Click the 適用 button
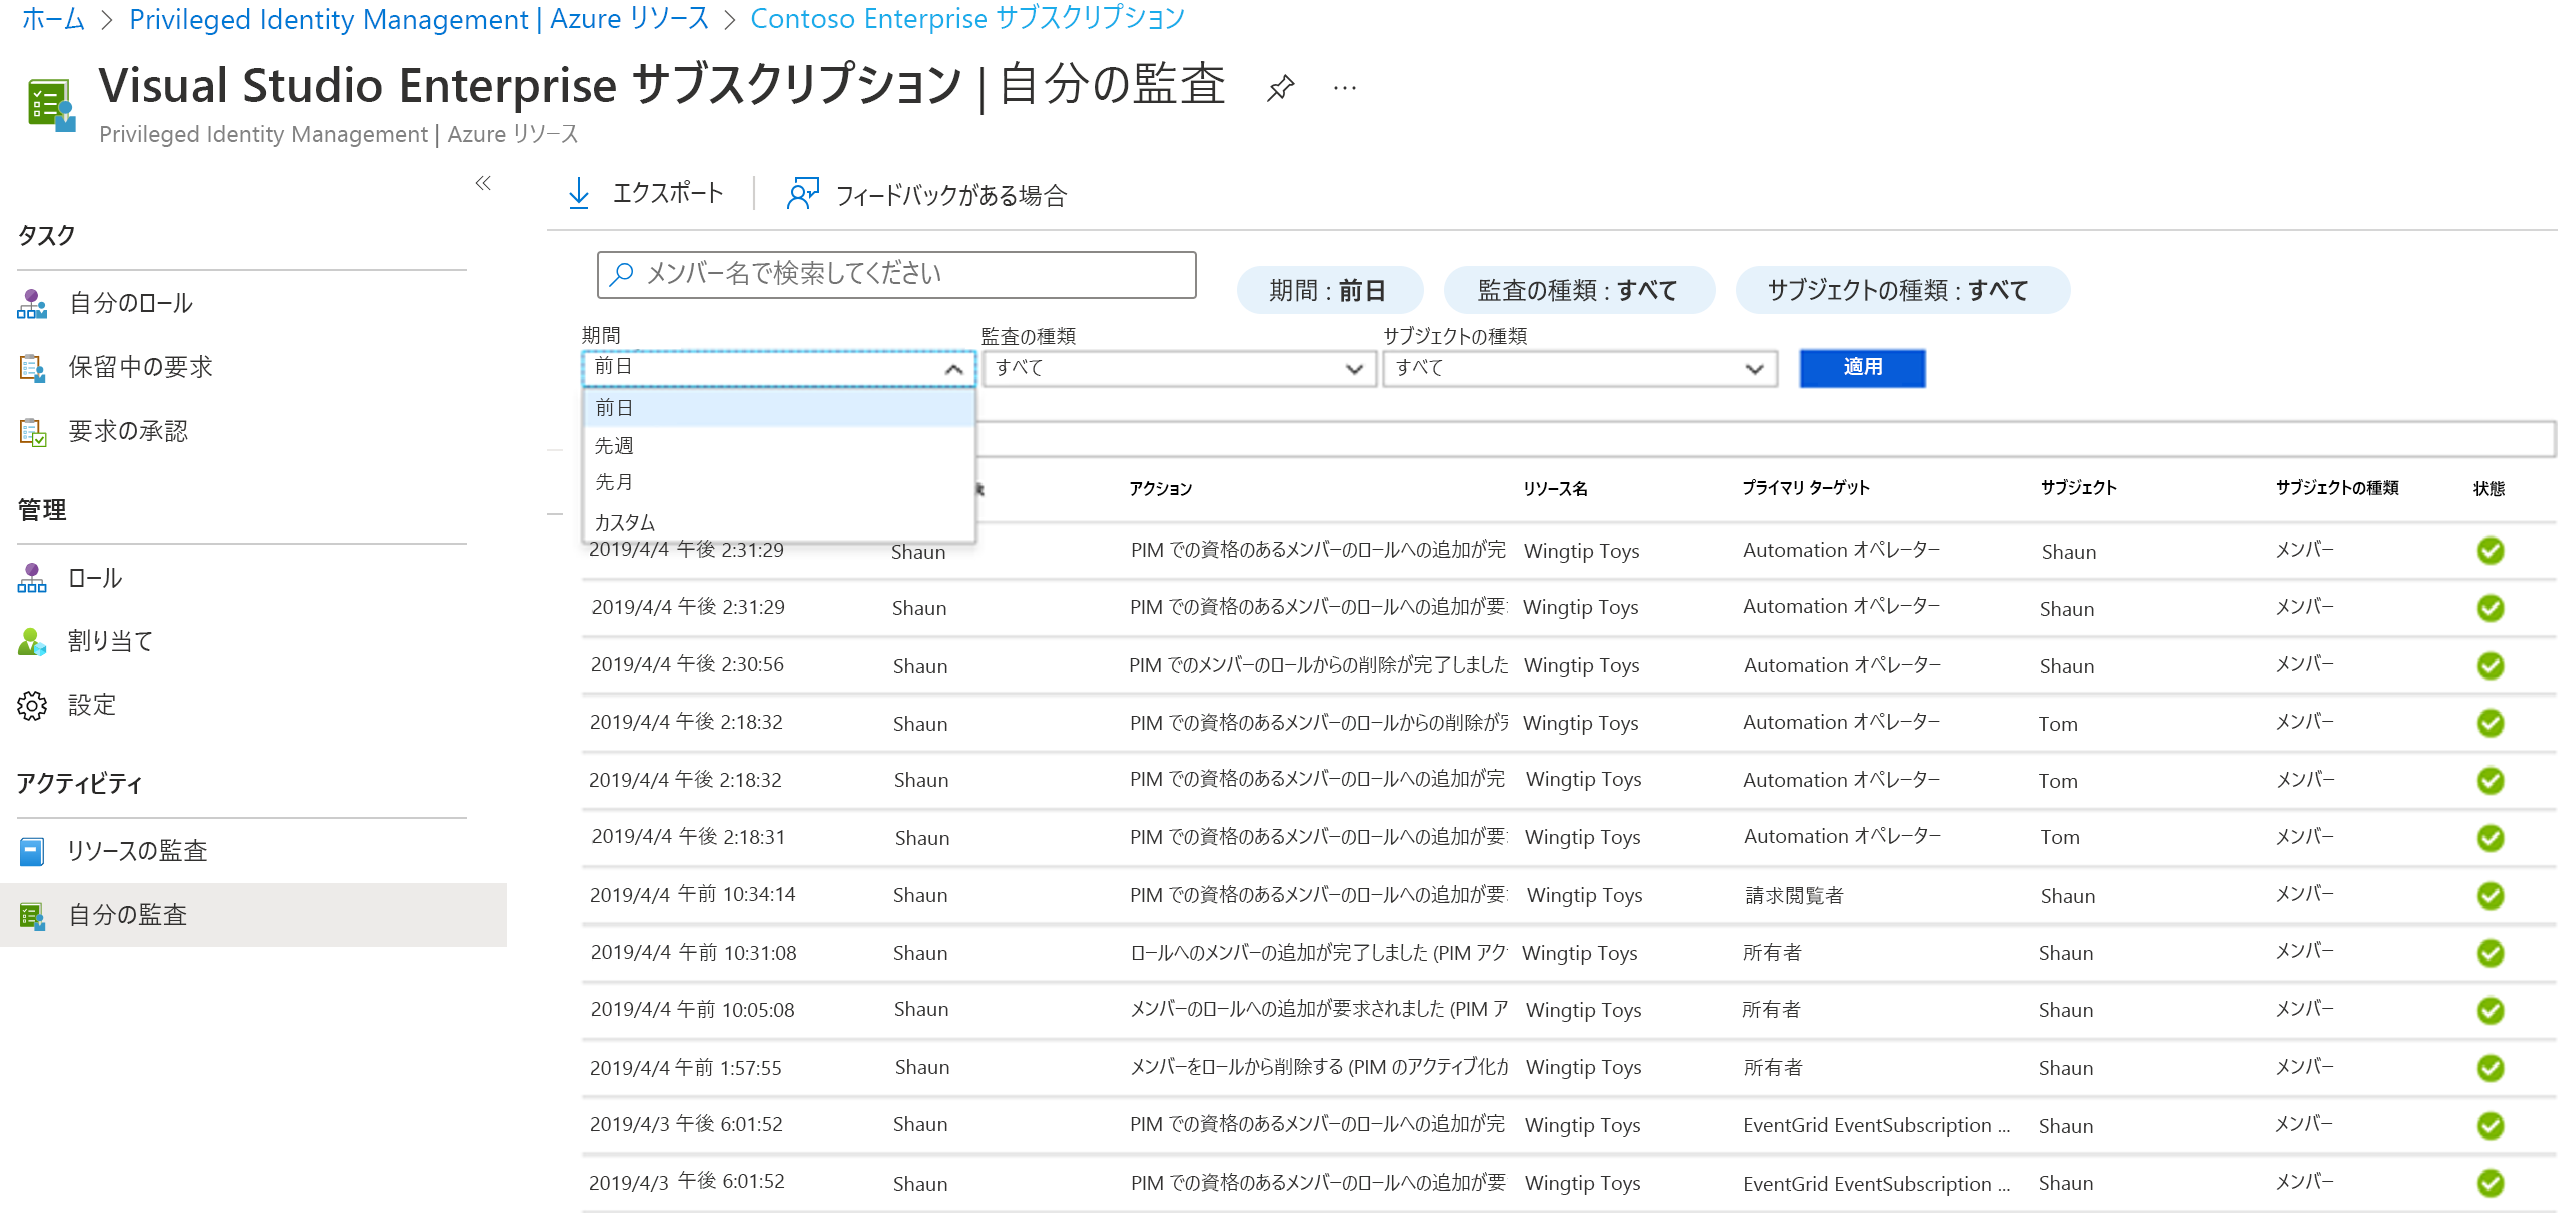Image resolution: width=2558 pixels, height=1213 pixels. 1862,368
